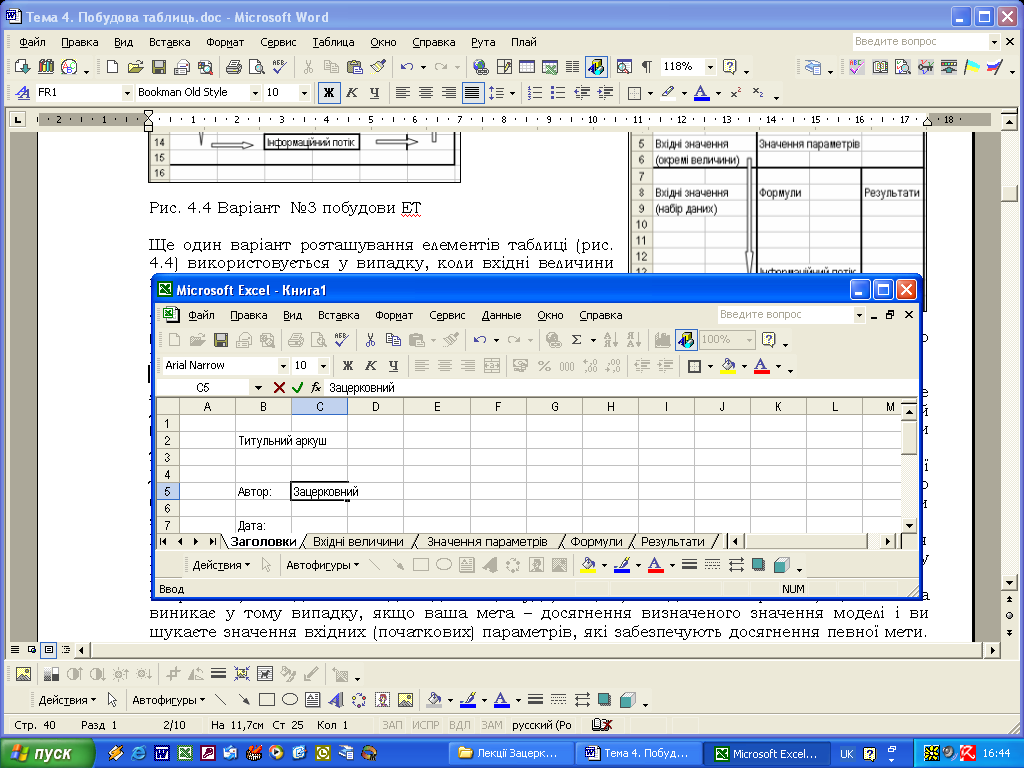1024x768 pixels.
Task: Open Bookman Old Style font dropdown
Action: 255,93
